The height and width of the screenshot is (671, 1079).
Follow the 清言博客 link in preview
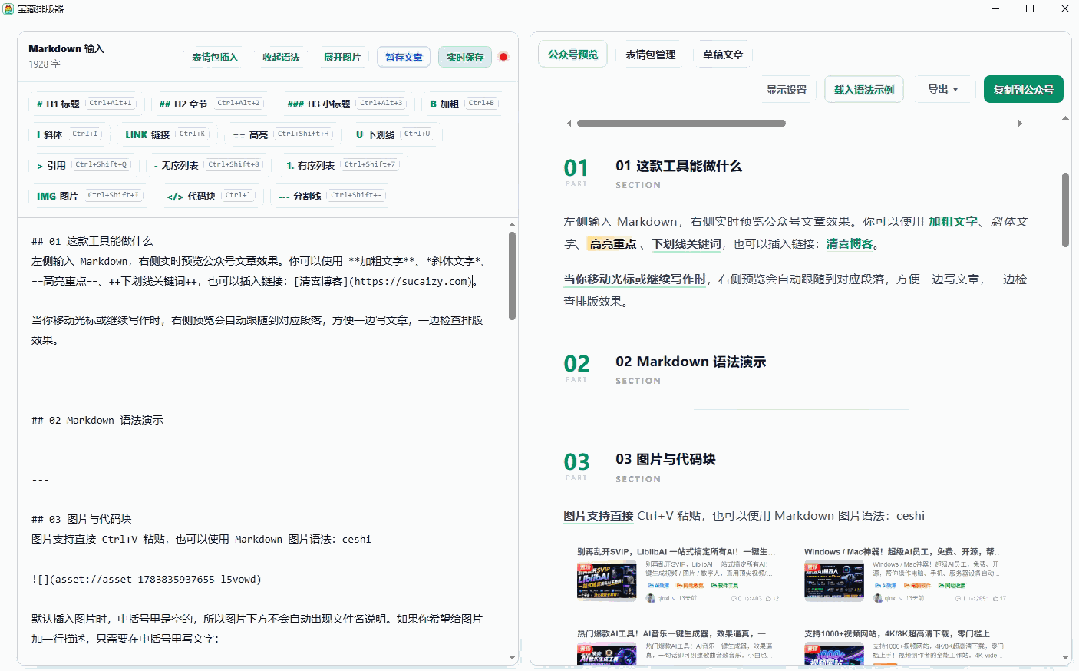tap(850, 244)
